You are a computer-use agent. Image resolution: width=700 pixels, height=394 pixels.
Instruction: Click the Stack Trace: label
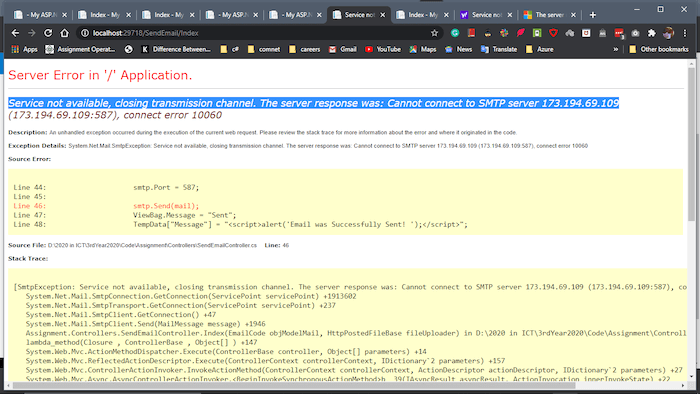point(28,258)
